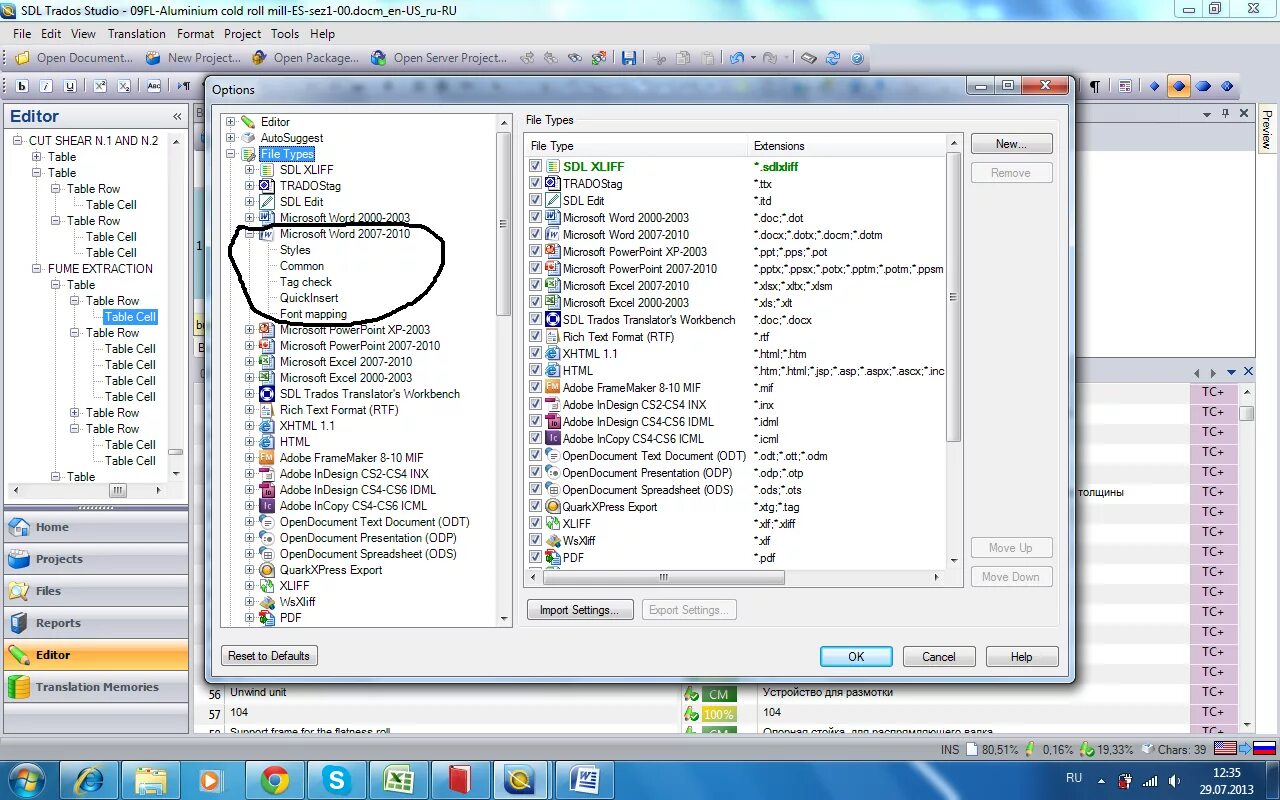Toggle the HTML file type checkbox
1280x800 pixels.
536,370
